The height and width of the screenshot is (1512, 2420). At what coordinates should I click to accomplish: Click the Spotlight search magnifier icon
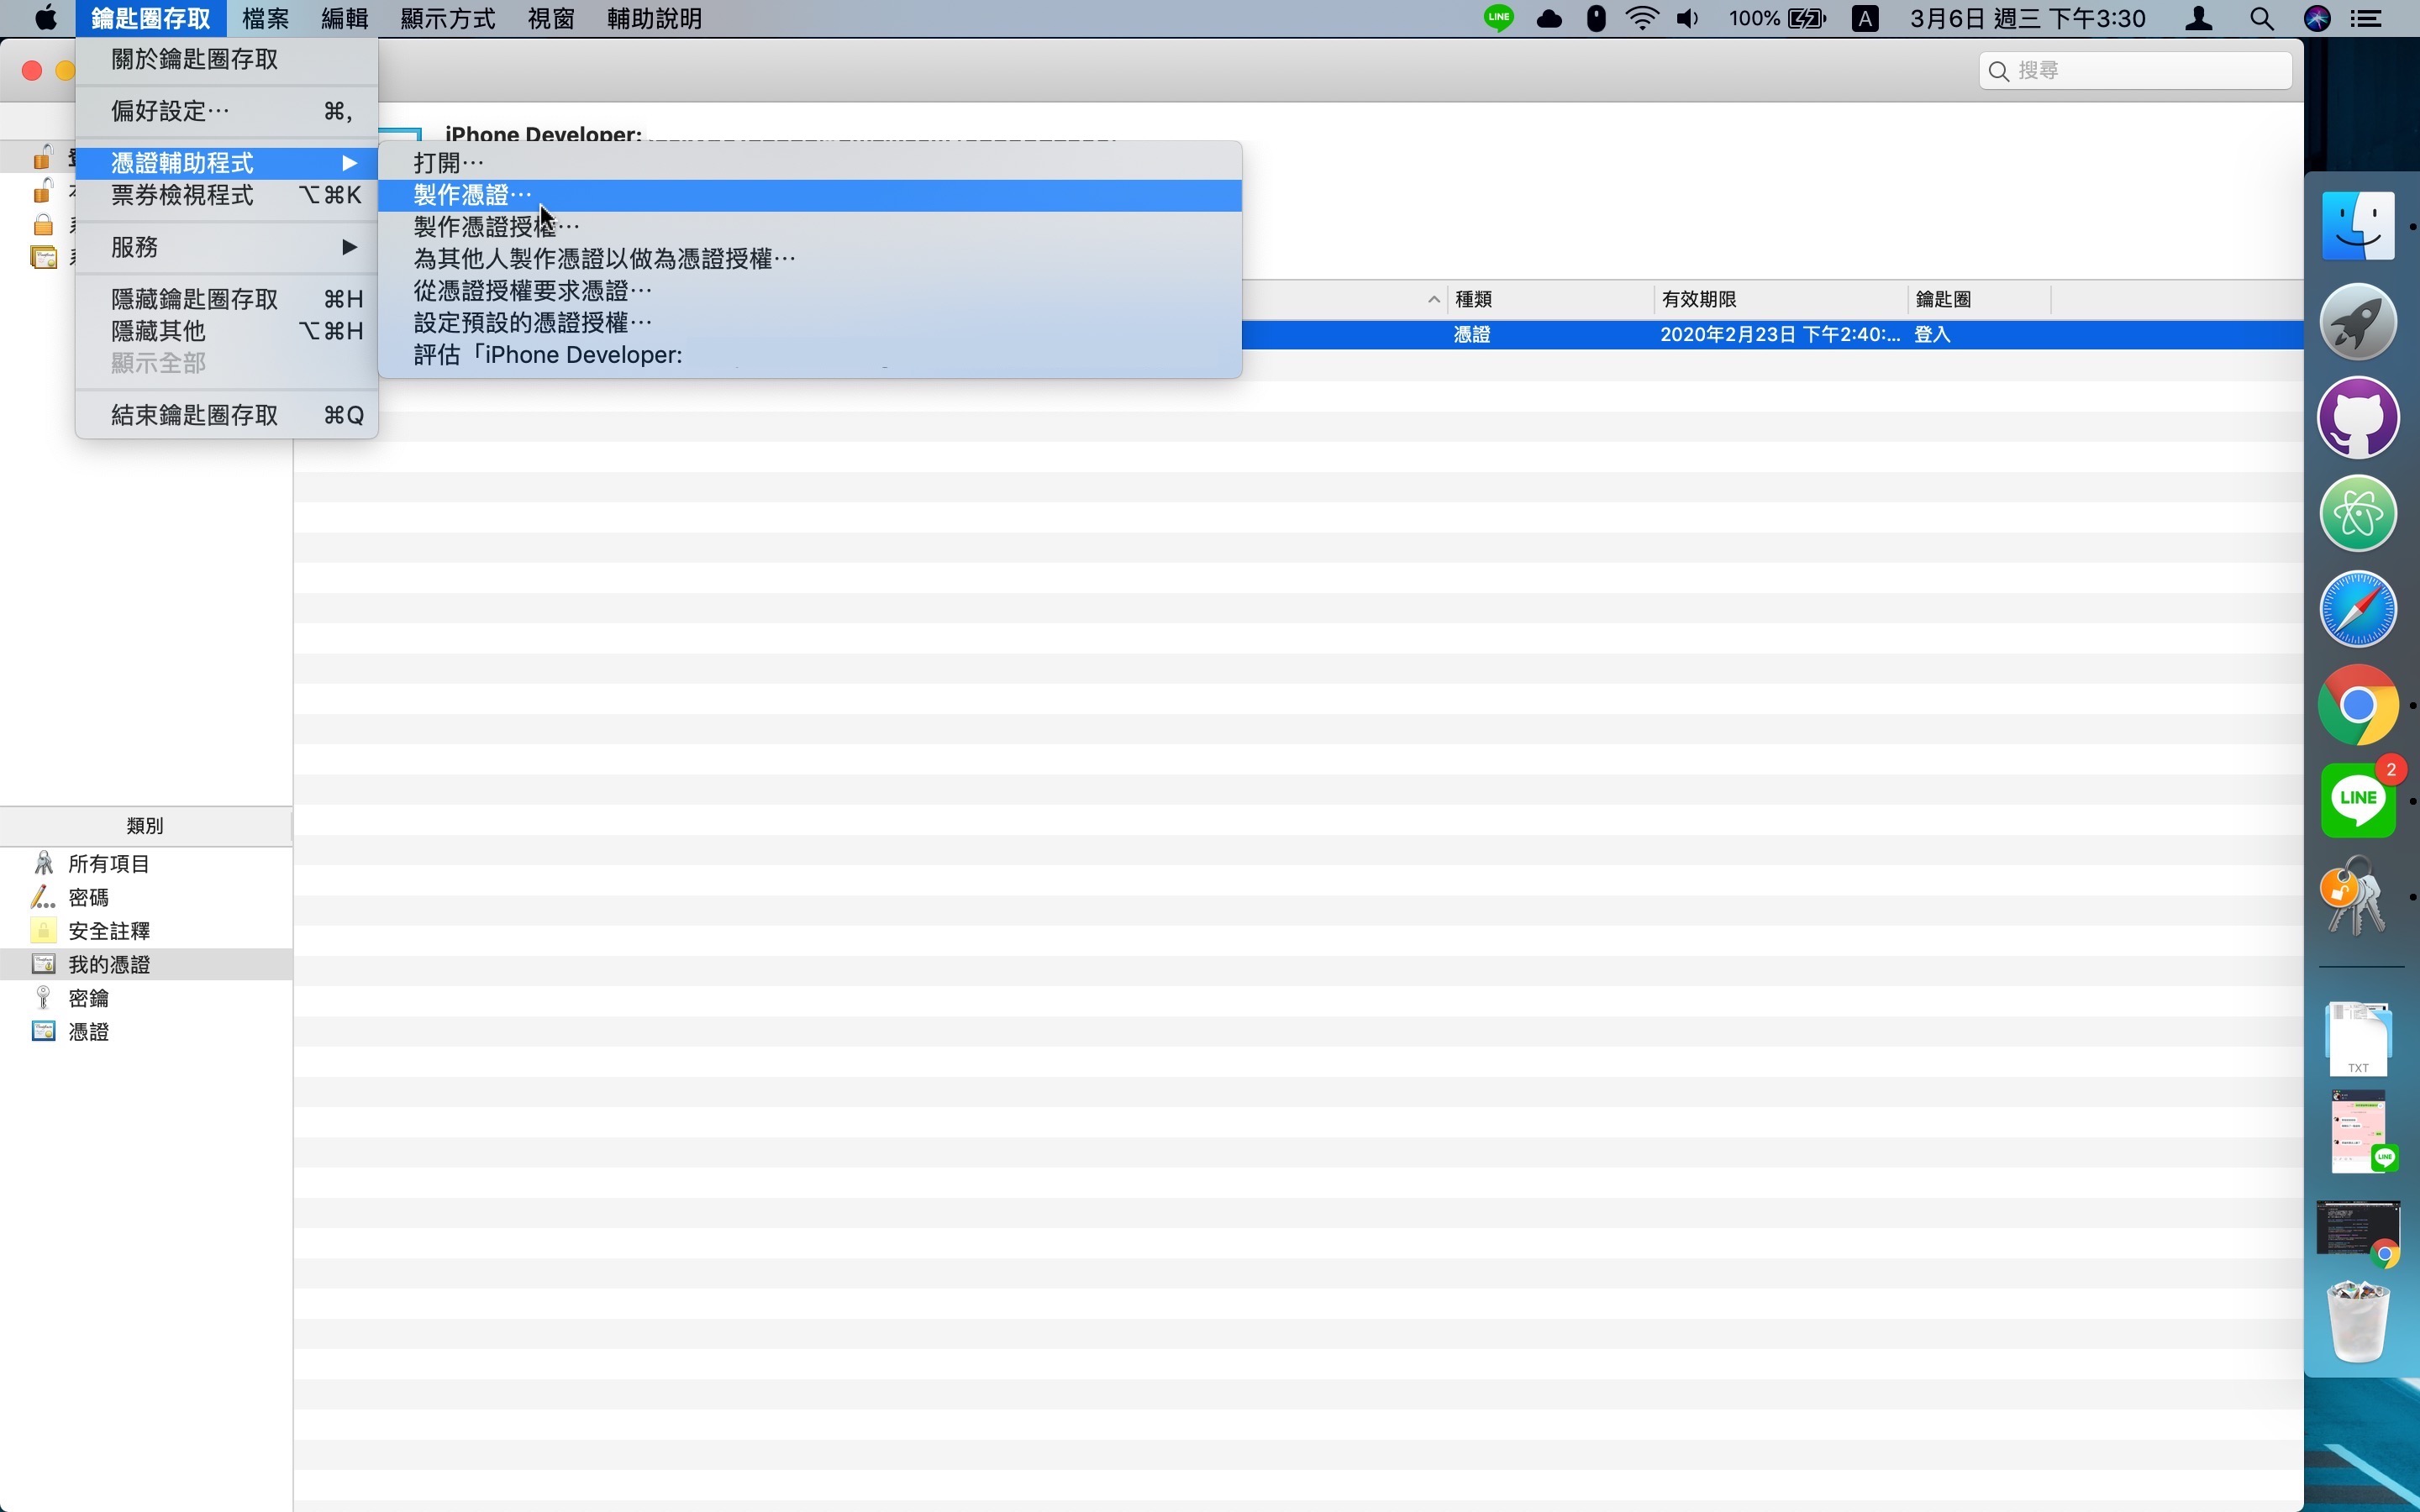(2261, 19)
